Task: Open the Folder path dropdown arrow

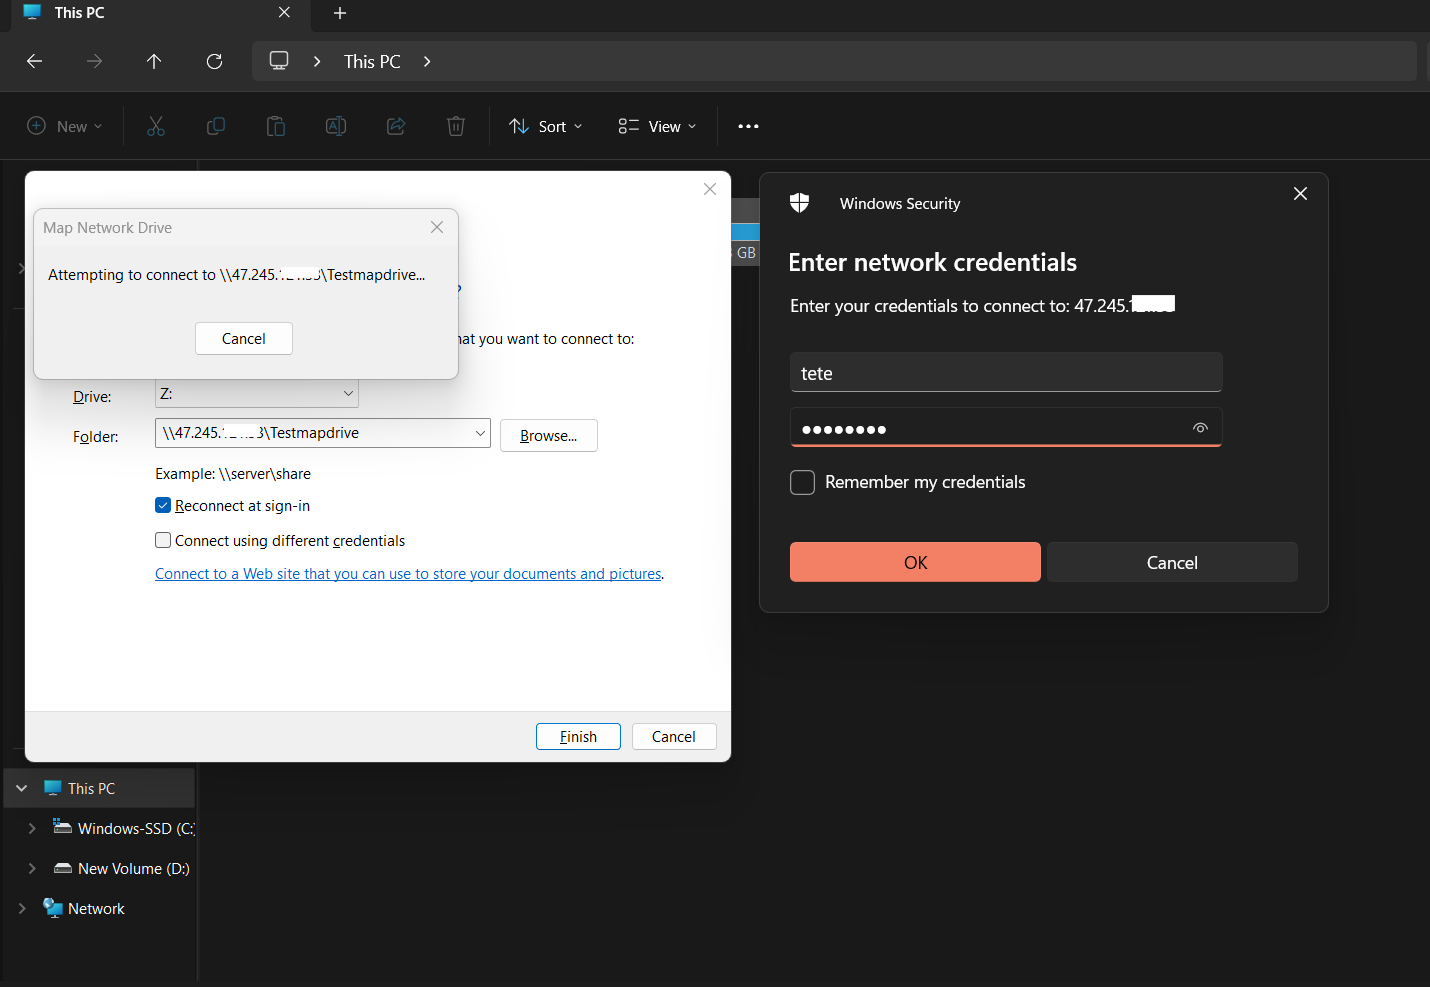Action: pyautogui.click(x=480, y=433)
